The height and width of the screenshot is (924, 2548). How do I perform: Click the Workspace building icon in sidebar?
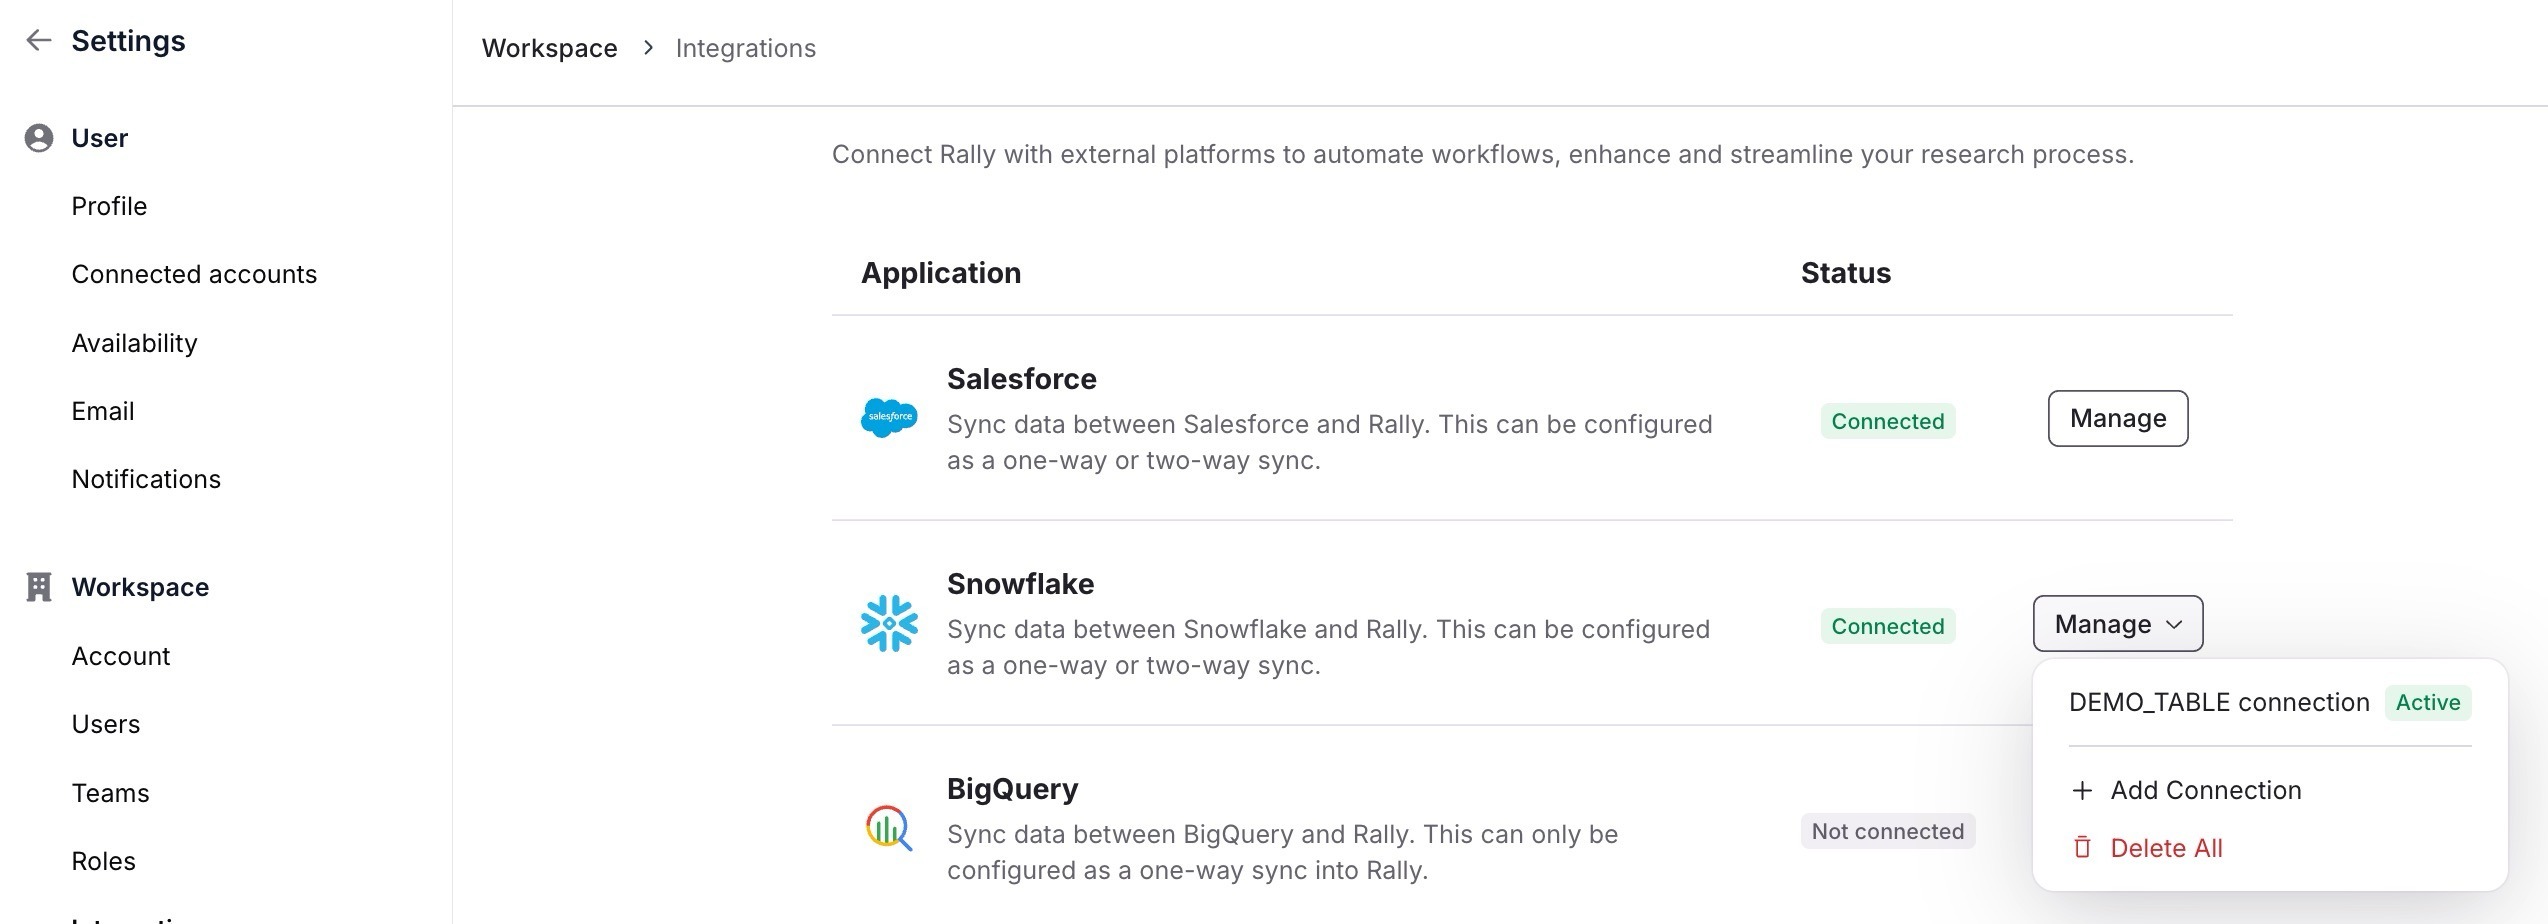pyautogui.click(x=39, y=587)
